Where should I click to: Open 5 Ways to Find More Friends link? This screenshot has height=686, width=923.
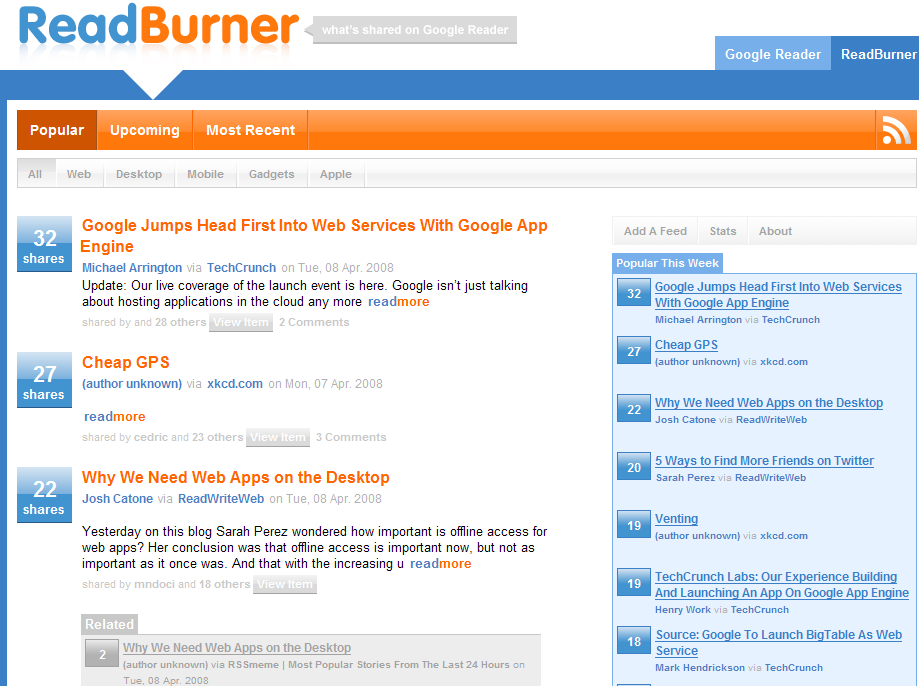pyautogui.click(x=764, y=460)
